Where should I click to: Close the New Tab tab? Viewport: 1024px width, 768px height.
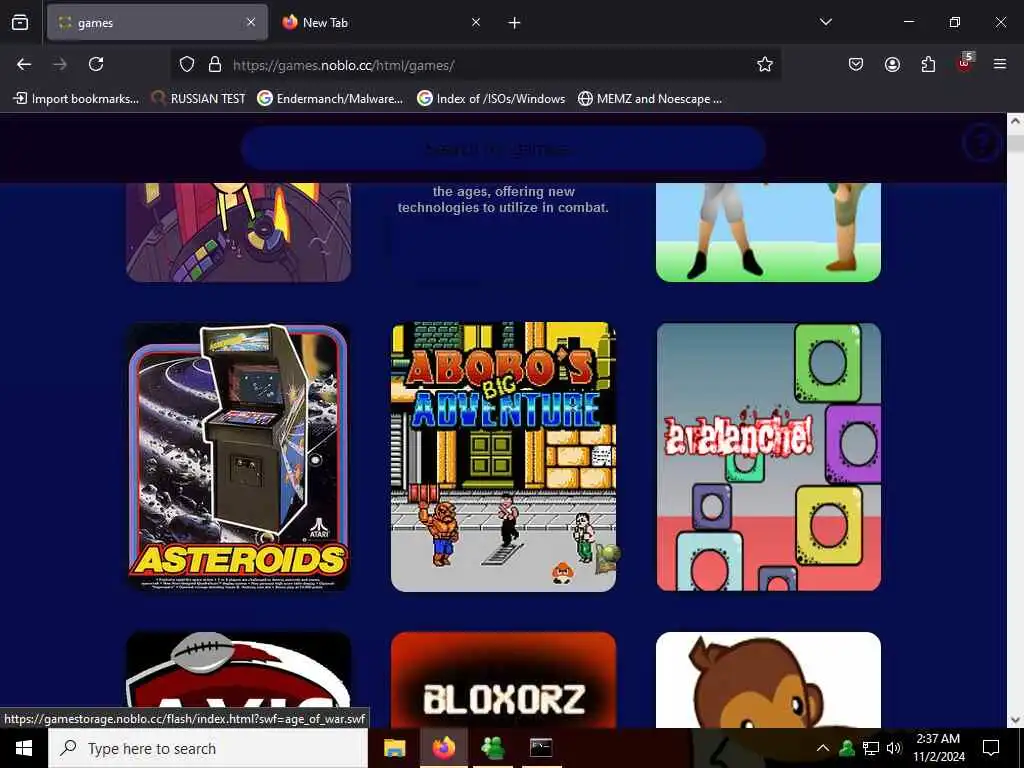pyautogui.click(x=476, y=22)
